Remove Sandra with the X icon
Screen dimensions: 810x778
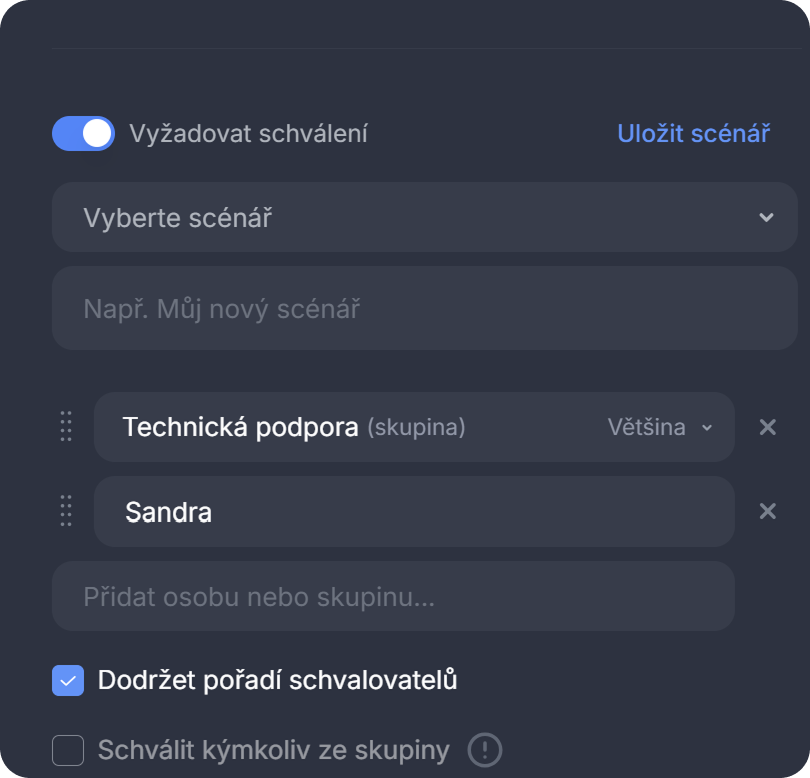click(767, 511)
